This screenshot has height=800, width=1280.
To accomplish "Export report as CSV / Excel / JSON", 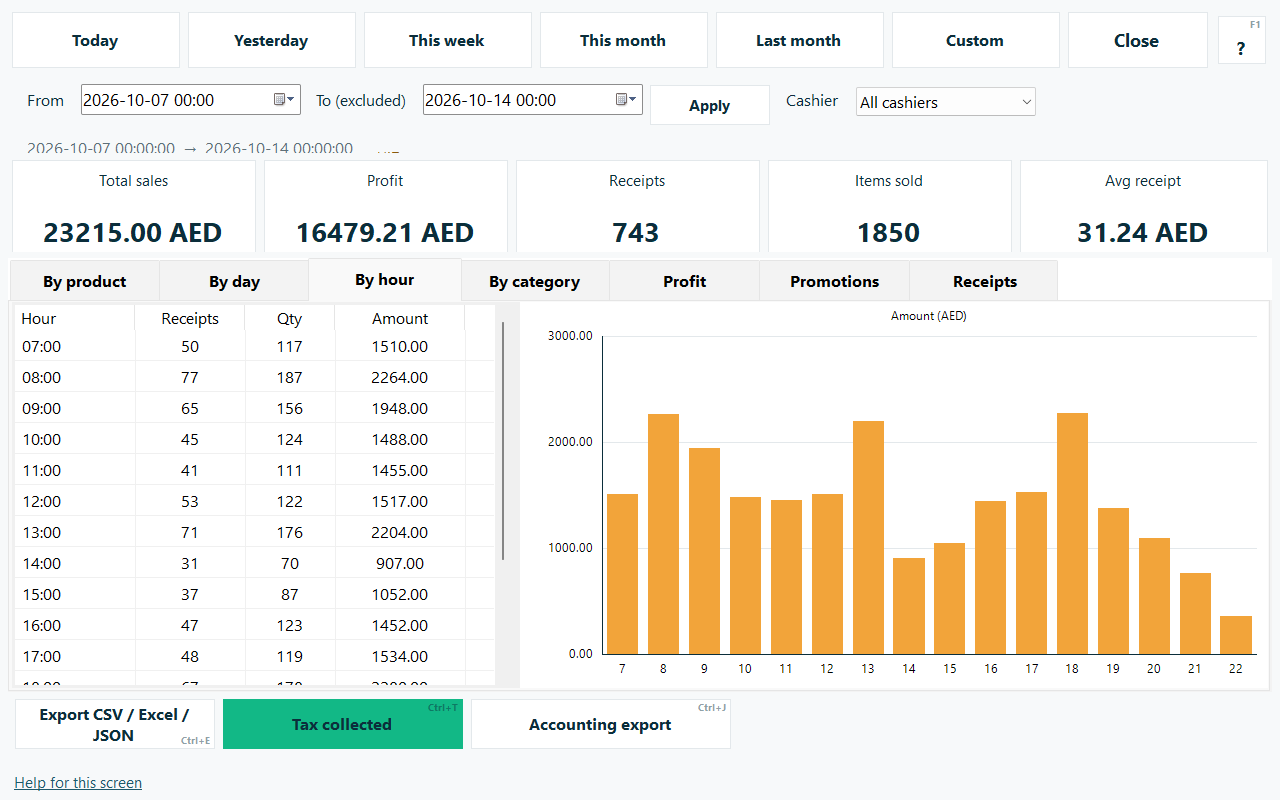I will 115,724.
